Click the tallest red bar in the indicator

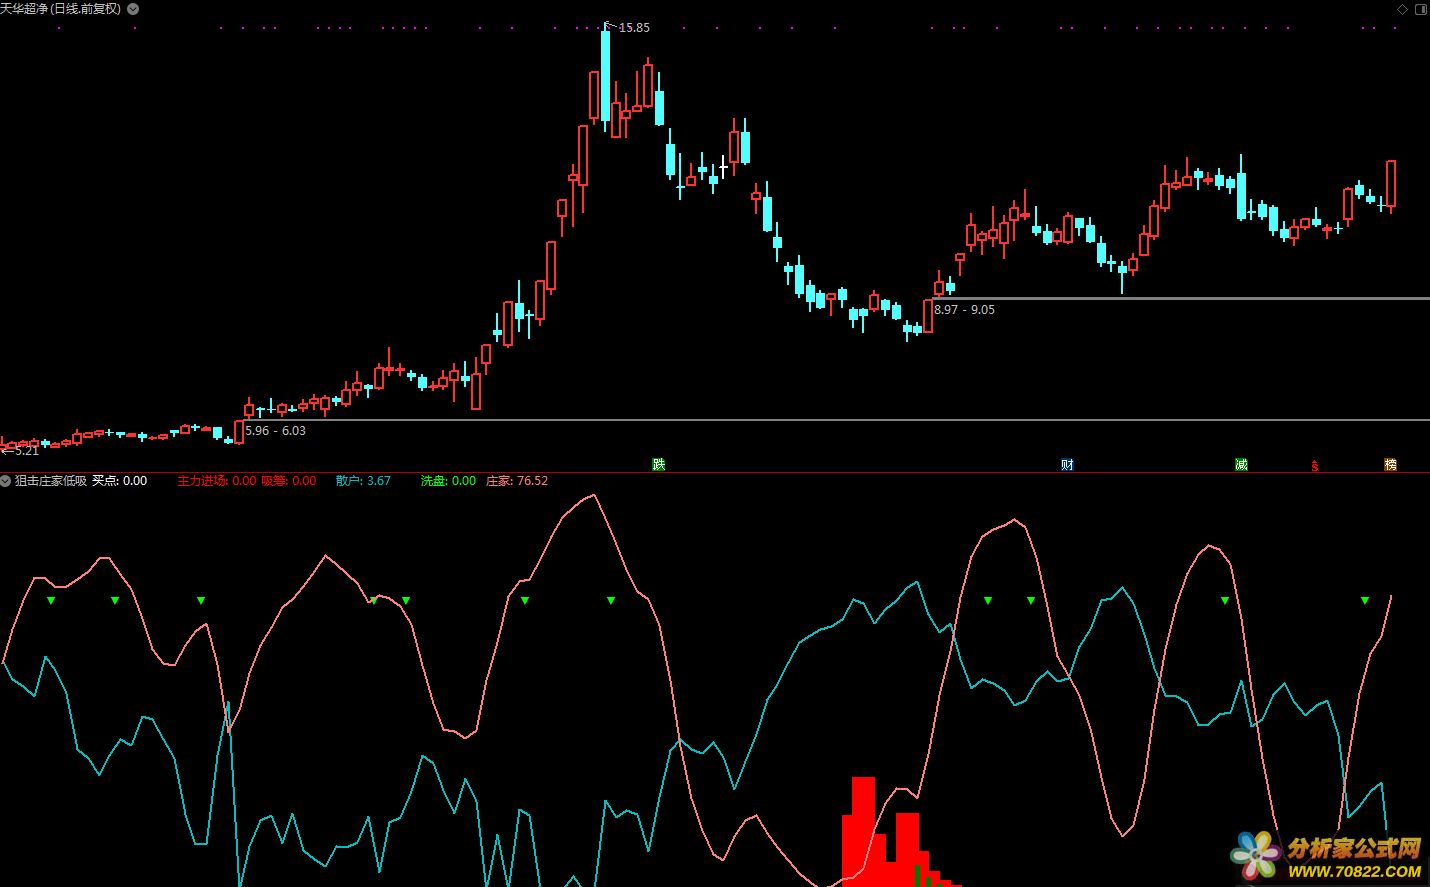coord(863,831)
